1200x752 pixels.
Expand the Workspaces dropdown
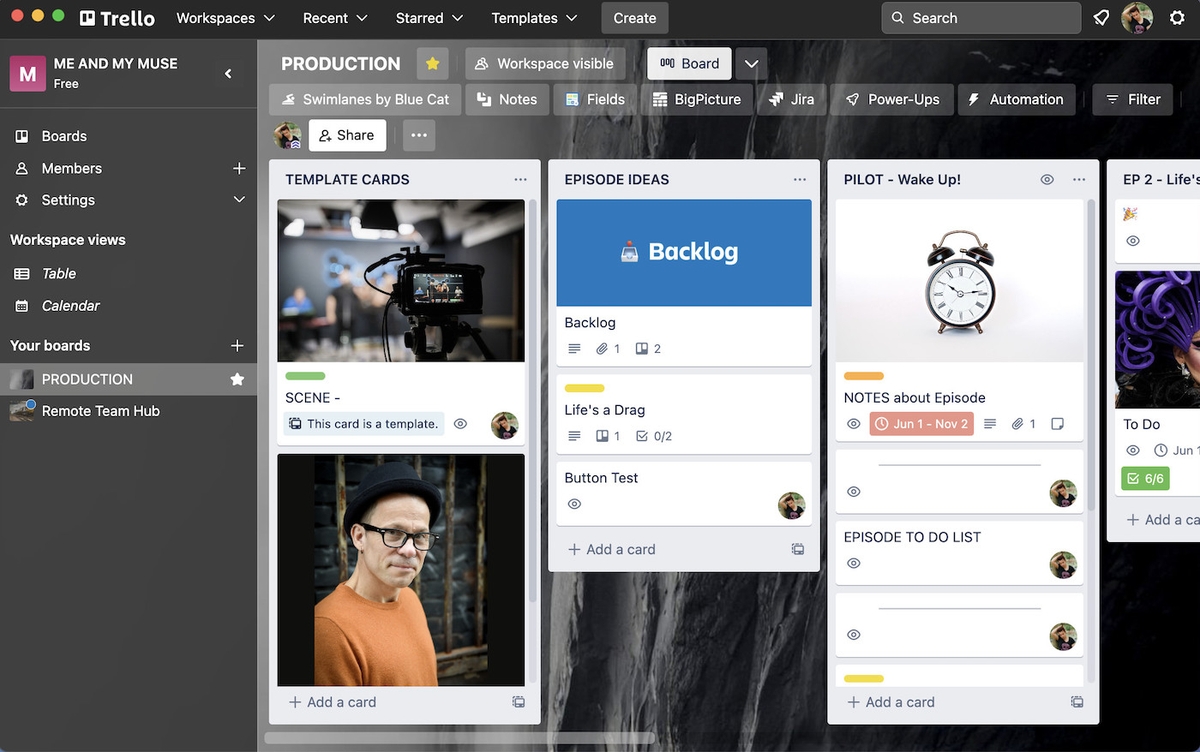pos(224,17)
